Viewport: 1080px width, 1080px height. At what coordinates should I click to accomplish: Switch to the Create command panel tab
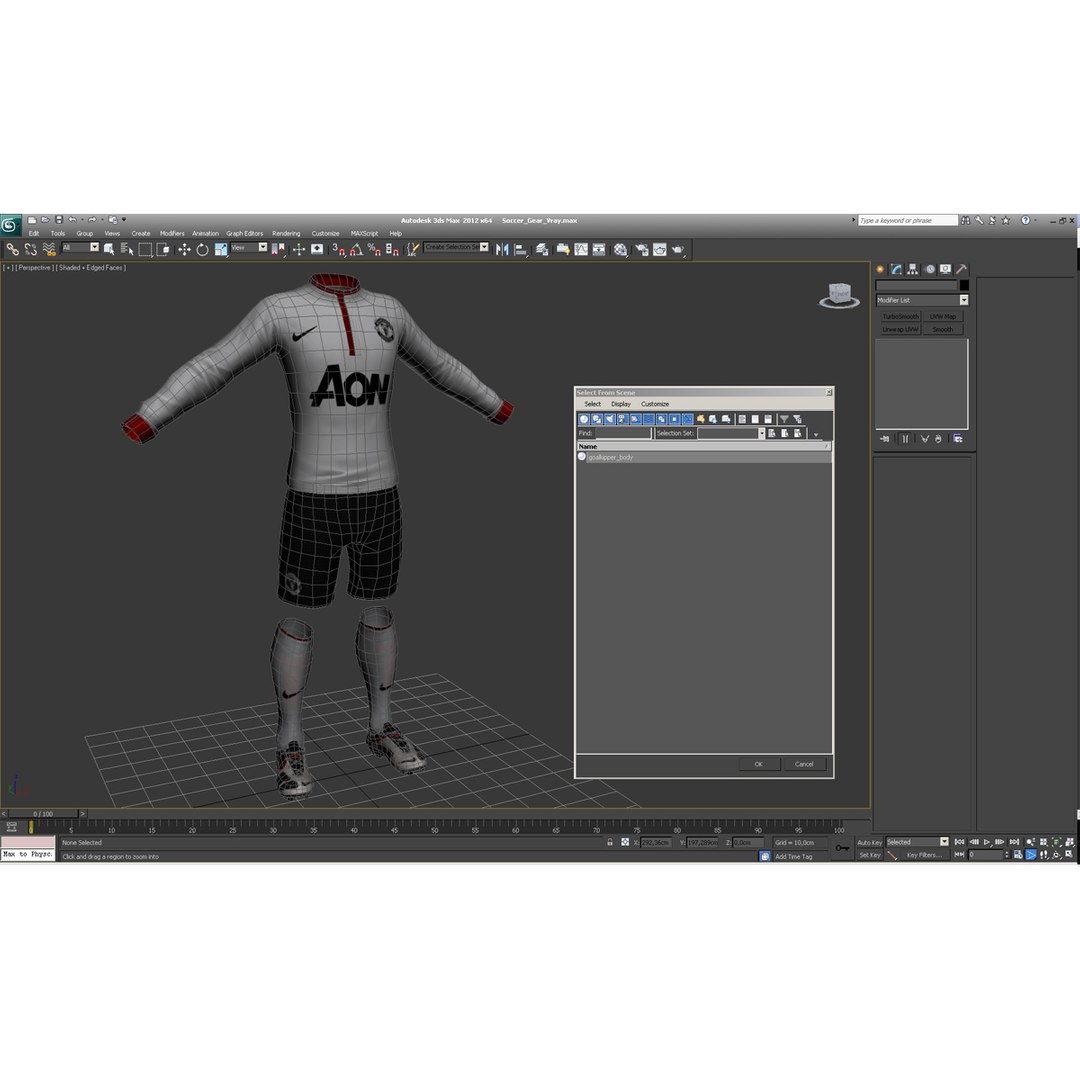click(x=880, y=269)
